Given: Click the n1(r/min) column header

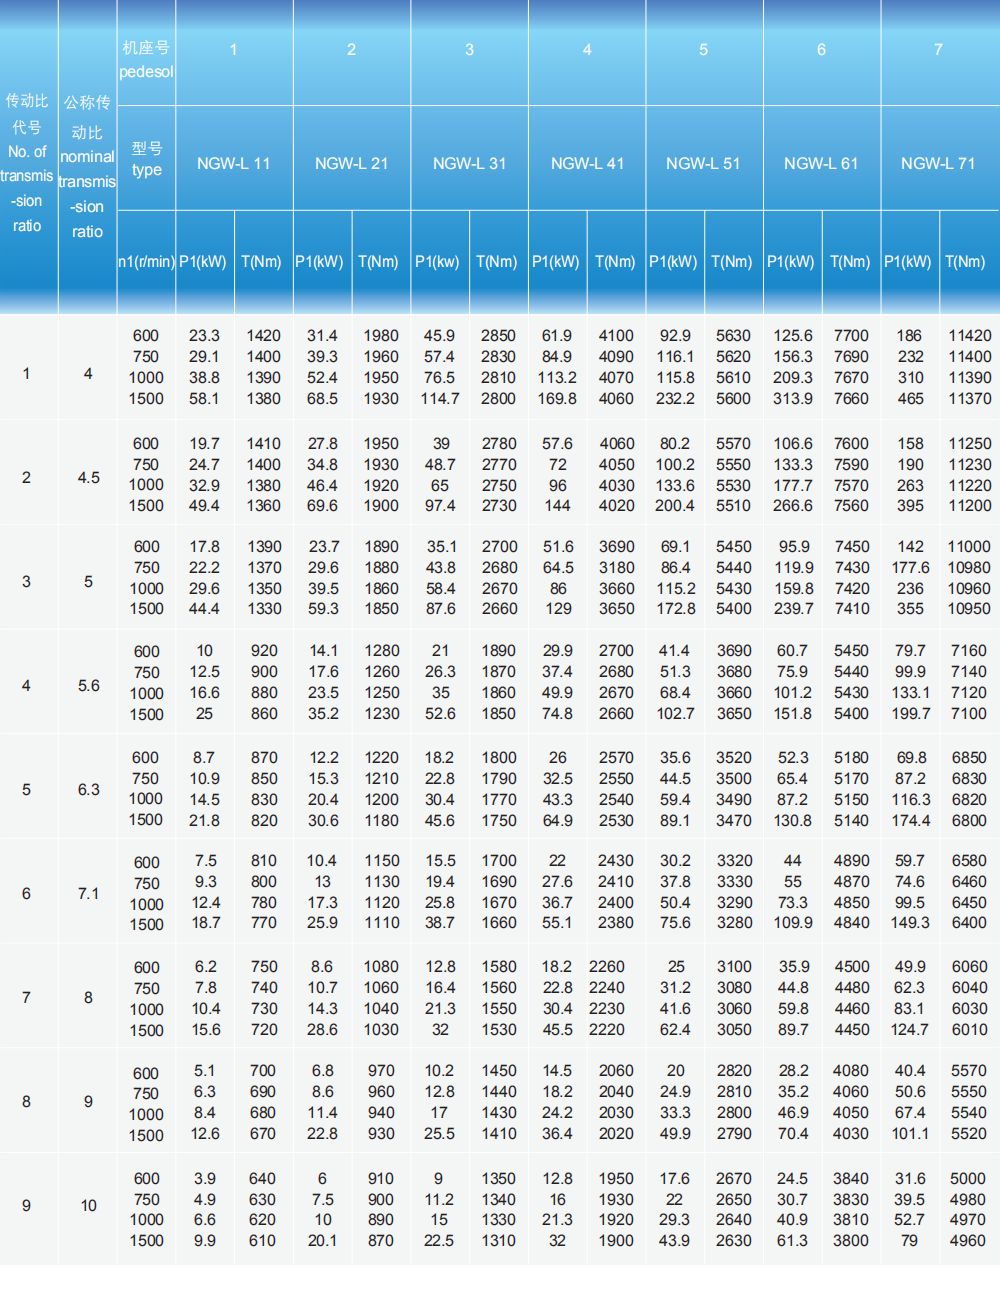Looking at the screenshot, I should tap(146, 262).
